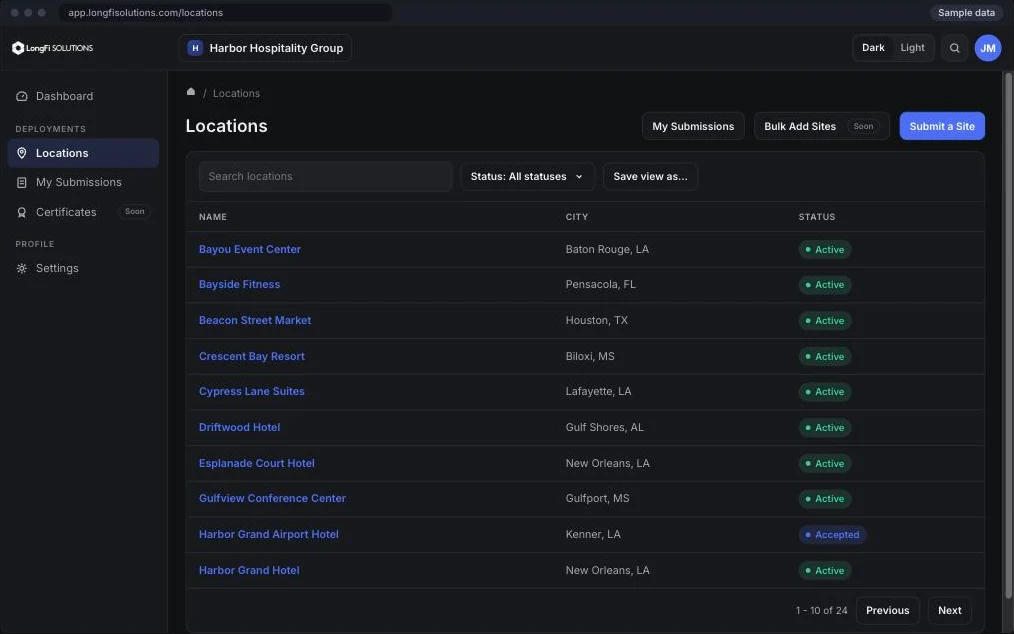Click the H badge of Harbor Hospitality Group
The height and width of the screenshot is (634, 1014).
(x=195, y=48)
